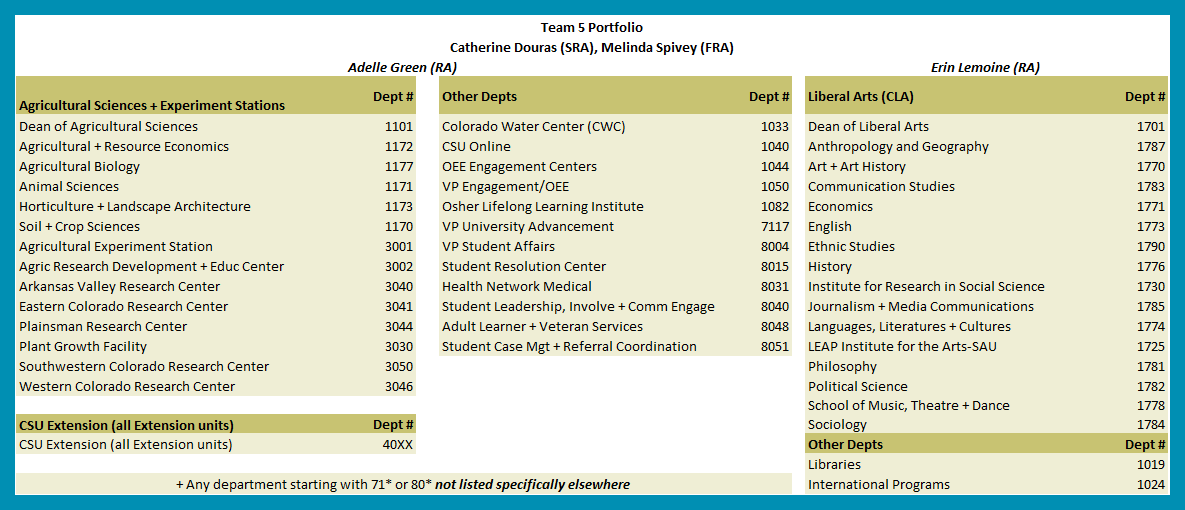Viewport: 1185px width, 510px height.
Task: Select LEAP Institute for the Arts-SAU
Action: [902, 347]
